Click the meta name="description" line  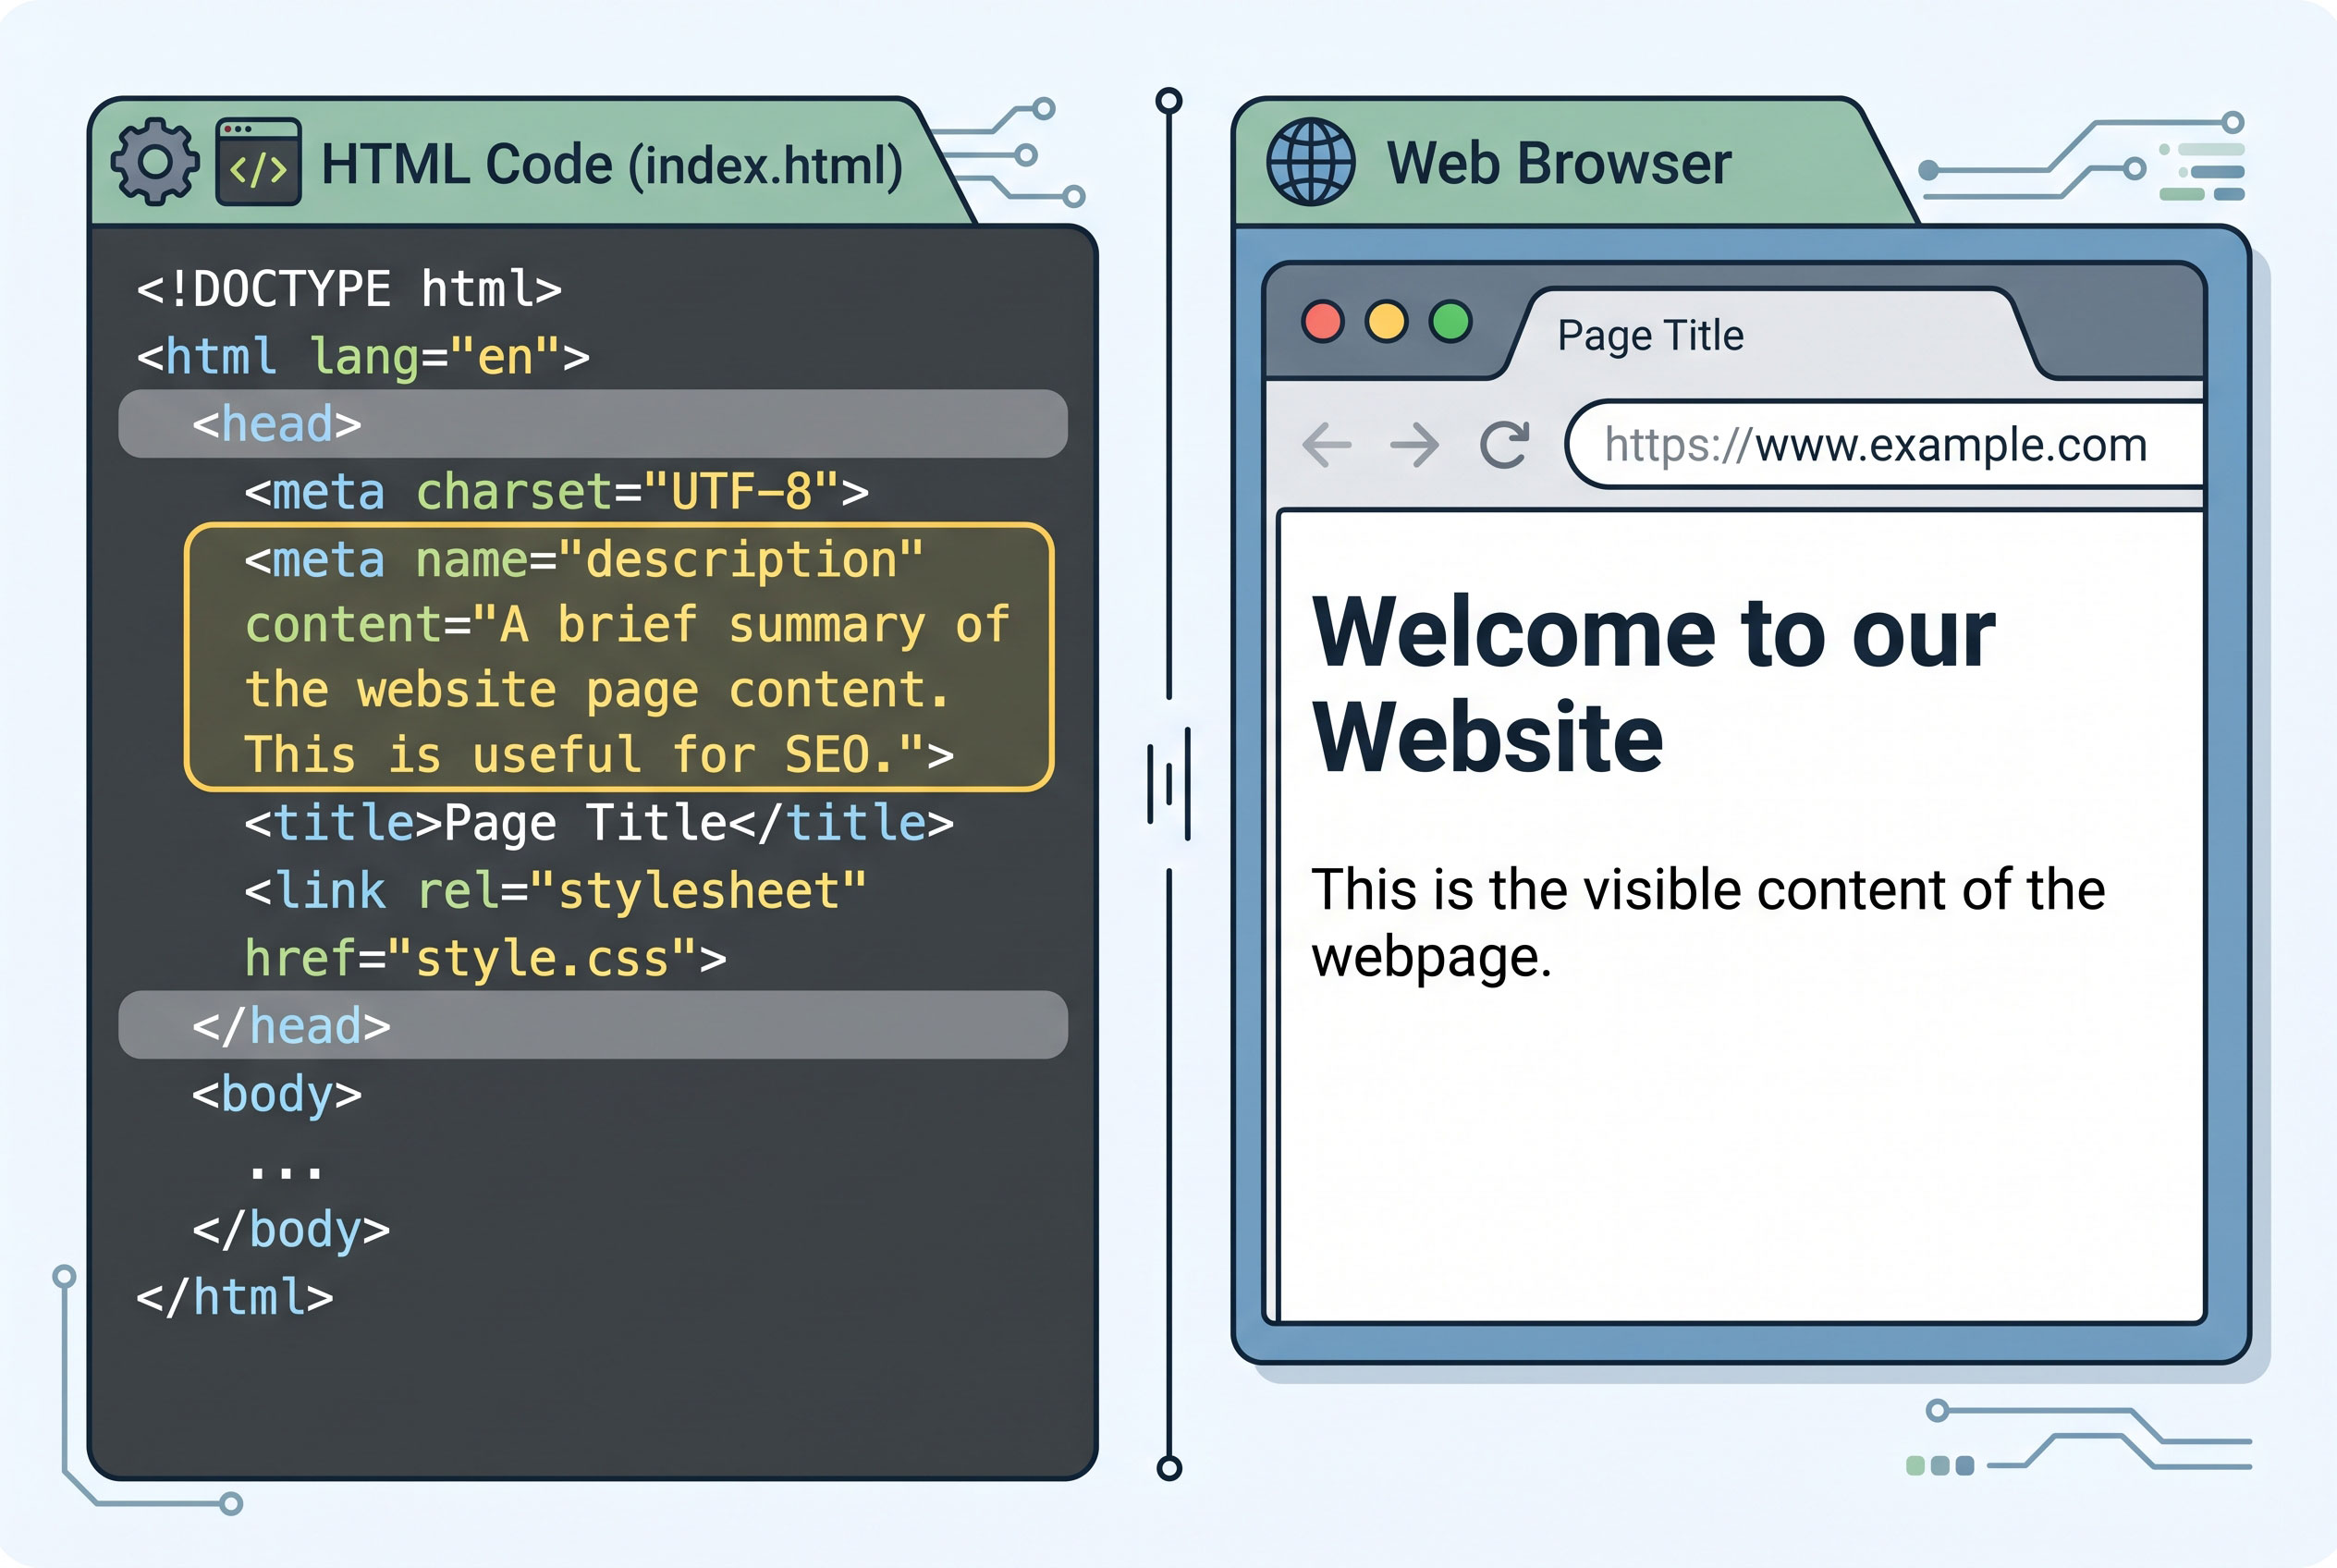tap(584, 560)
